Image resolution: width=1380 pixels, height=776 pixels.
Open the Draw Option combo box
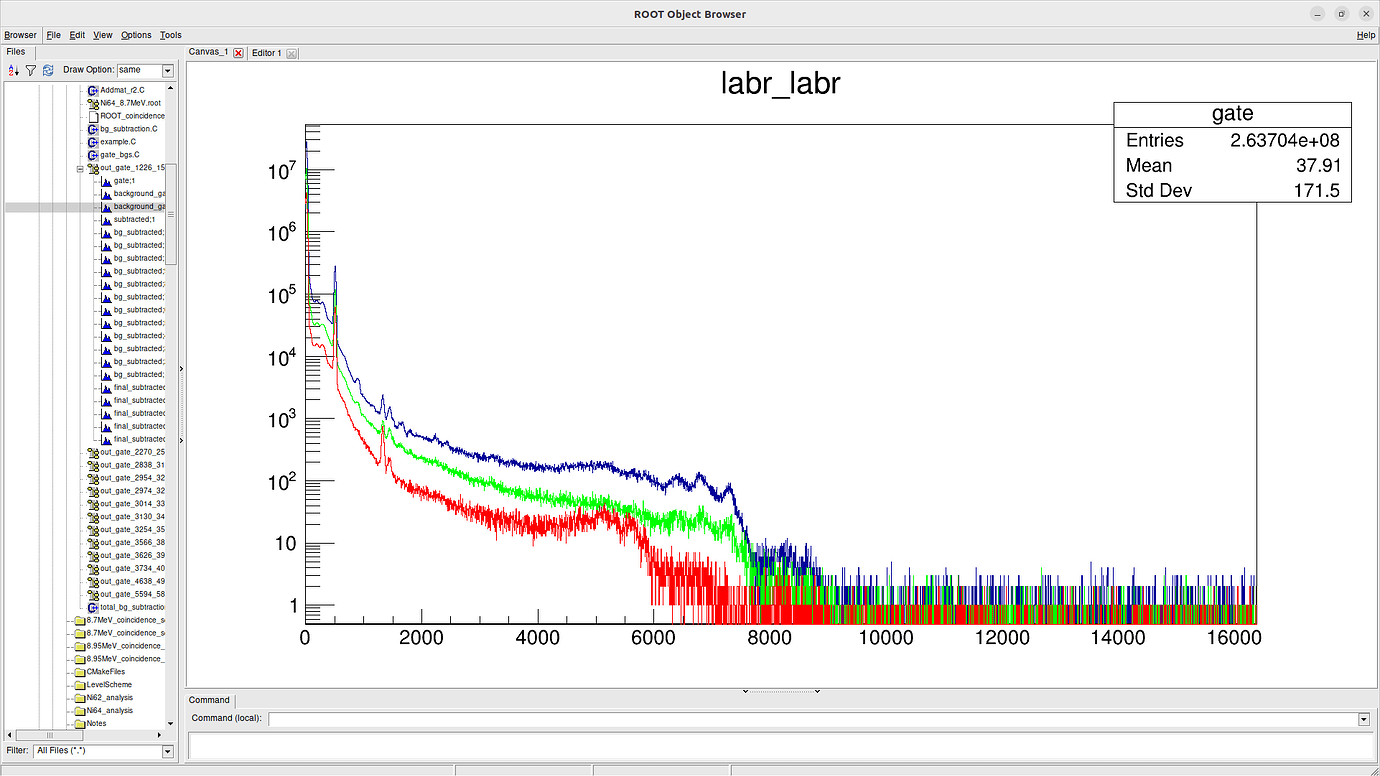tap(145, 70)
